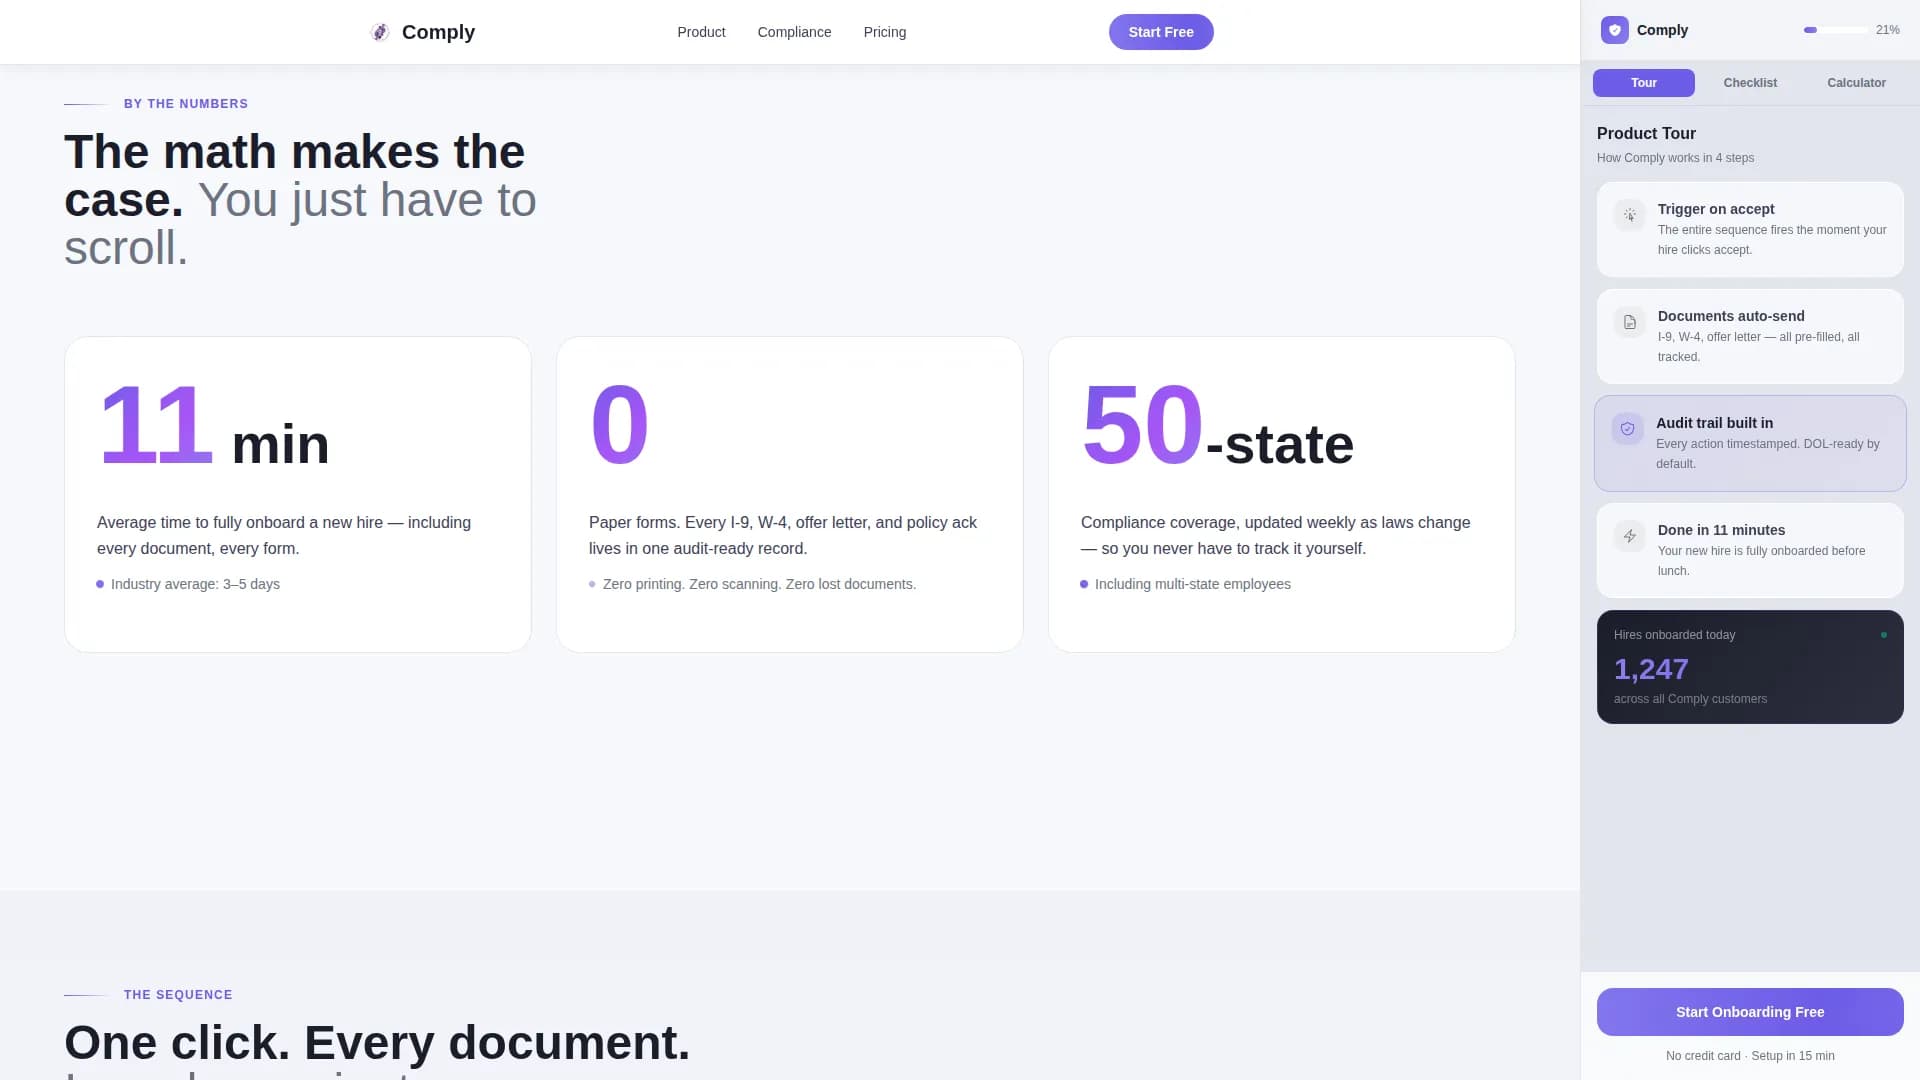This screenshot has width=1920, height=1080.
Task: Click the Start Onboarding Free button
Action: 1750,1012
